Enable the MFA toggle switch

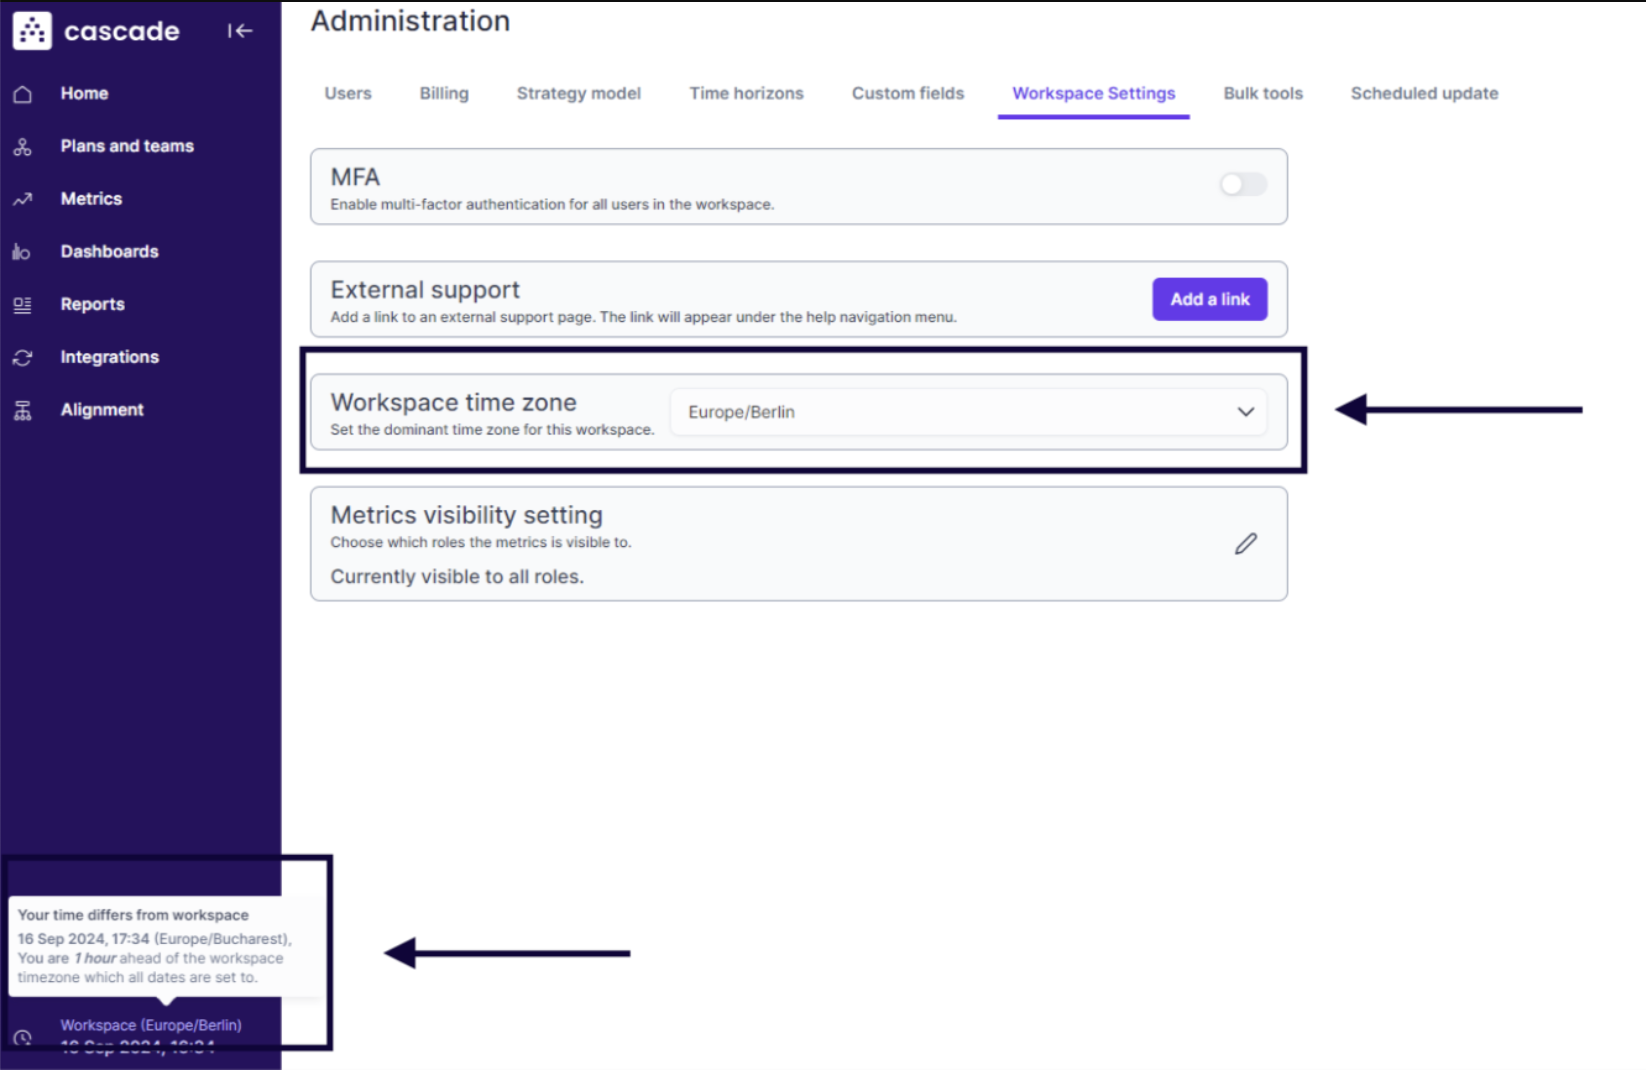pos(1243,185)
